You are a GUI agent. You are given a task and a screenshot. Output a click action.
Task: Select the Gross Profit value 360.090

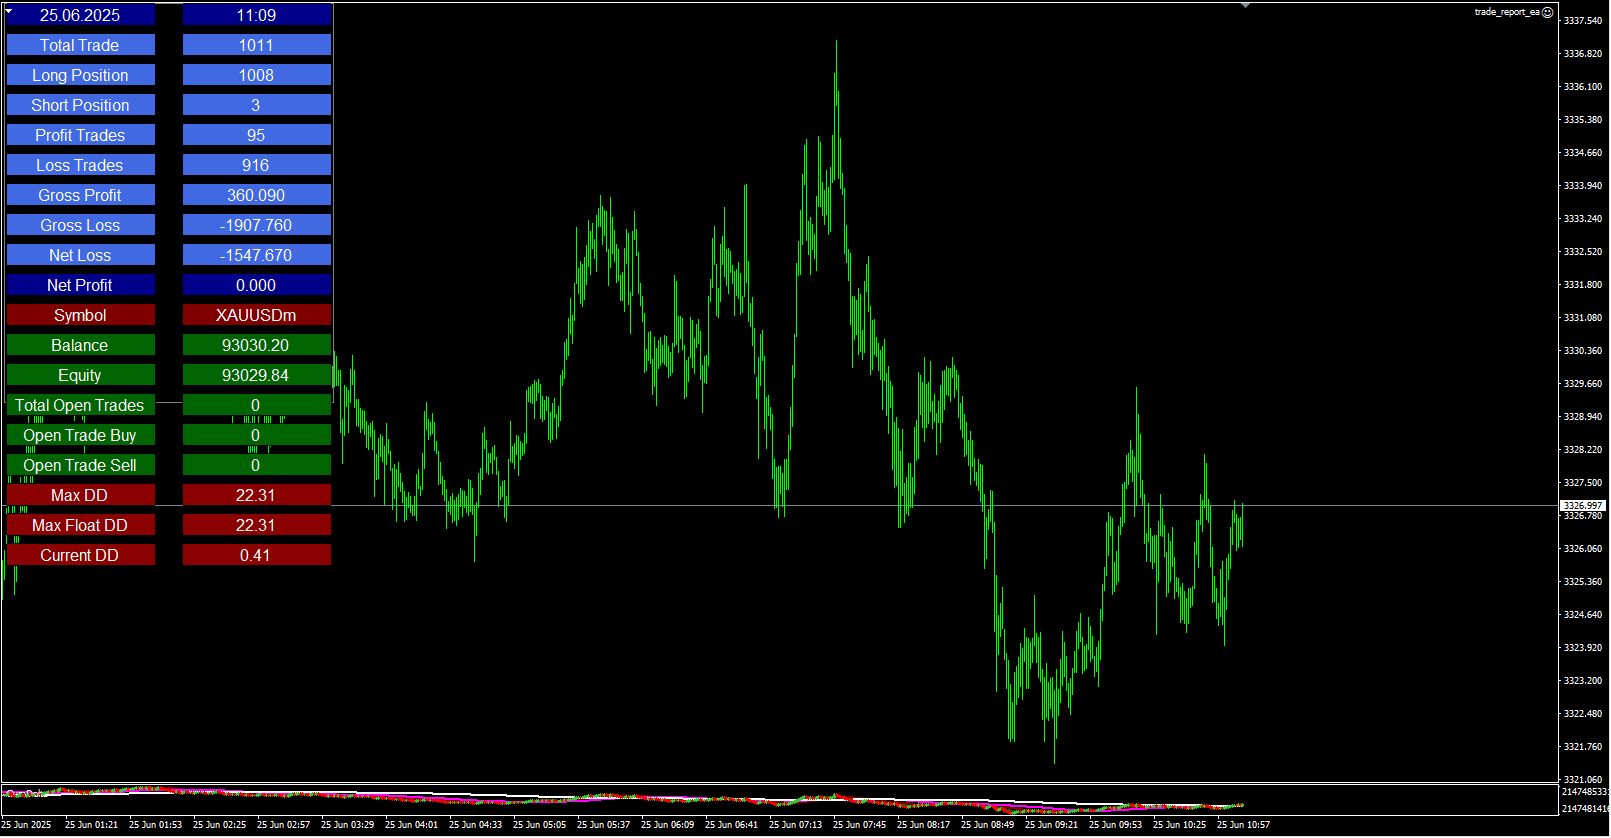(x=256, y=195)
